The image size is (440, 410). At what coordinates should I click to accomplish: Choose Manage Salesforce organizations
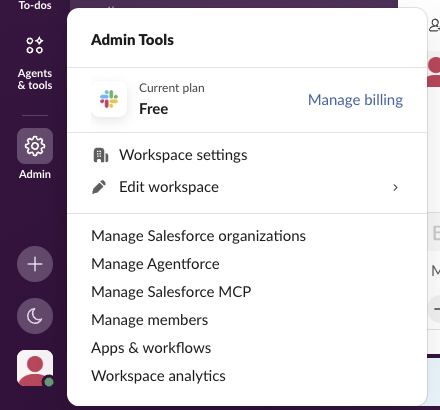pyautogui.click(x=198, y=236)
